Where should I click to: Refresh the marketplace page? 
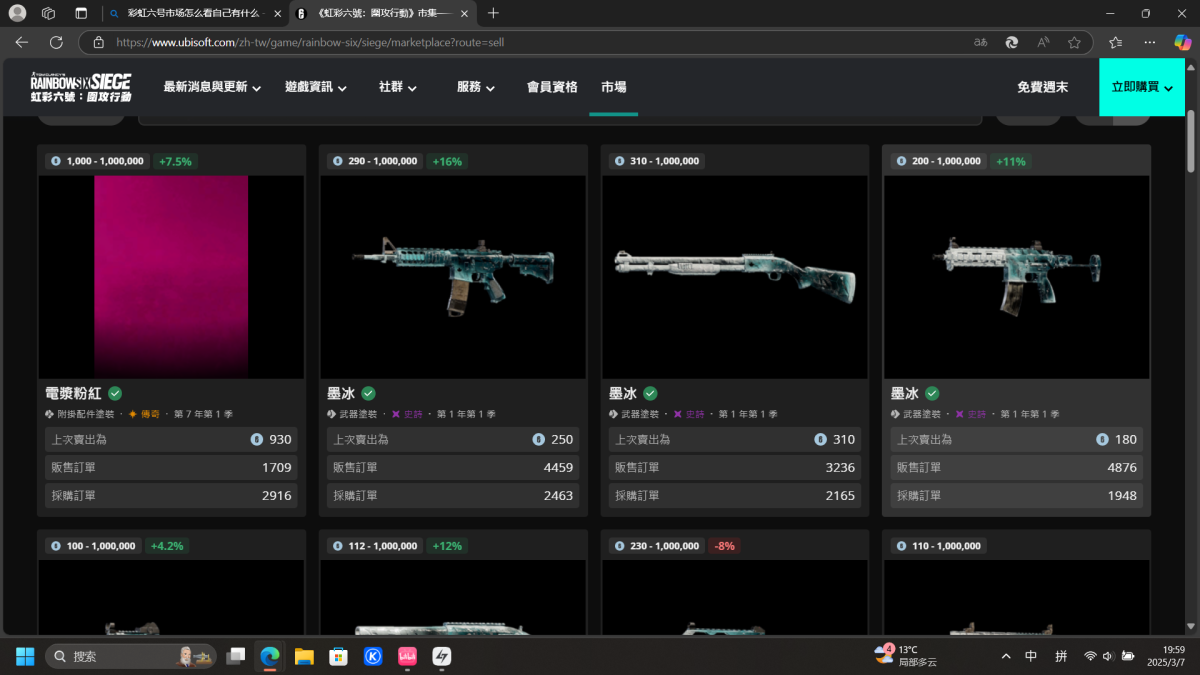click(x=56, y=43)
